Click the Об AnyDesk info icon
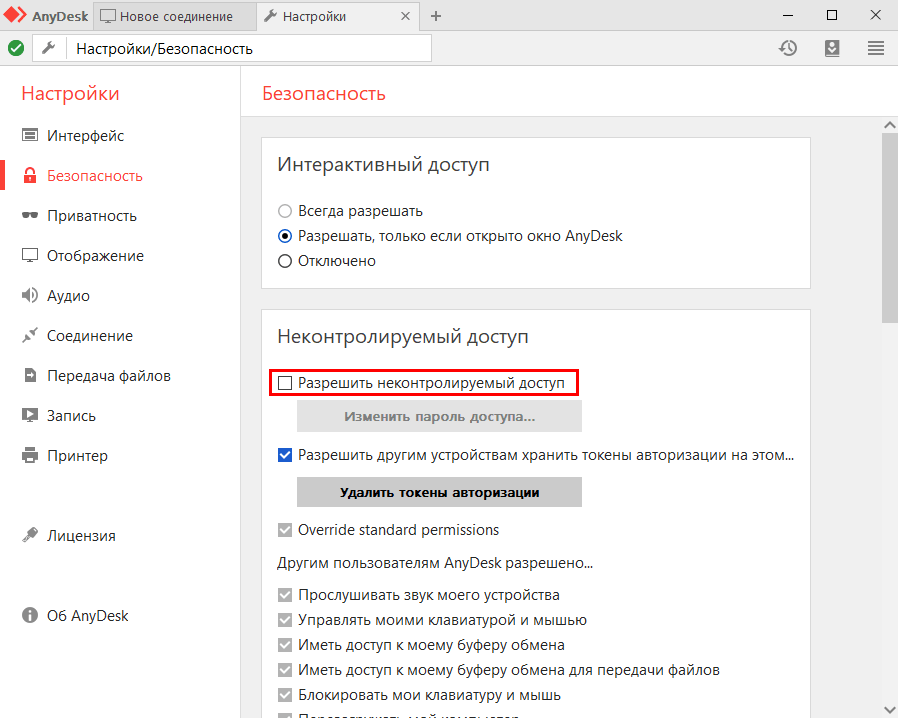The image size is (898, 718). click(x=30, y=615)
